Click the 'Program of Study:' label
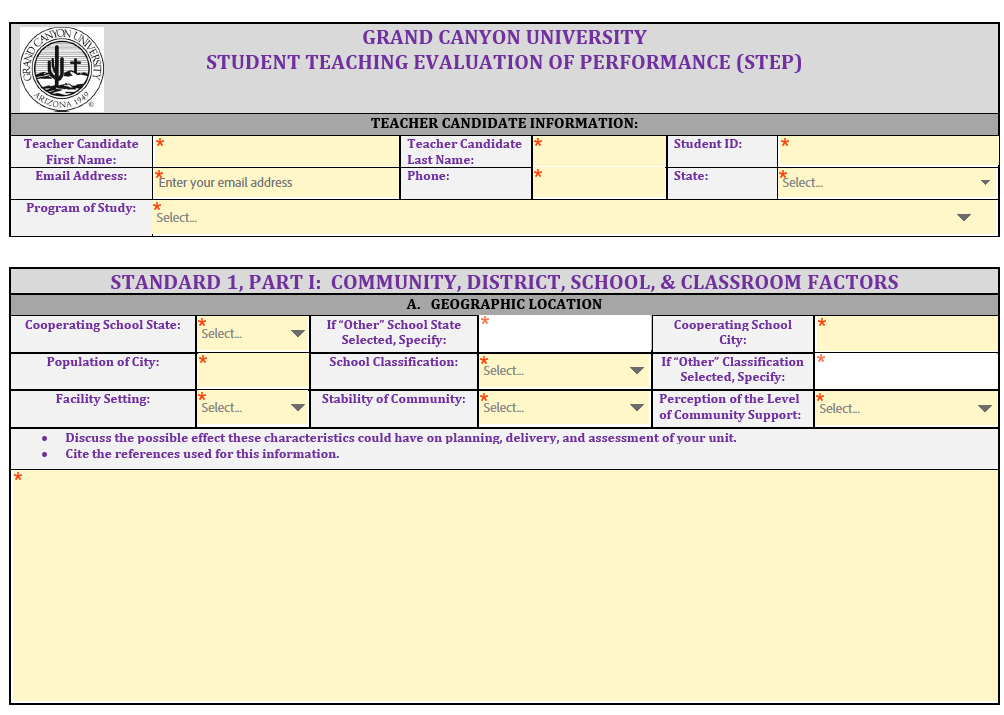Image resolution: width=1004 pixels, height=715 pixels. 81,208
